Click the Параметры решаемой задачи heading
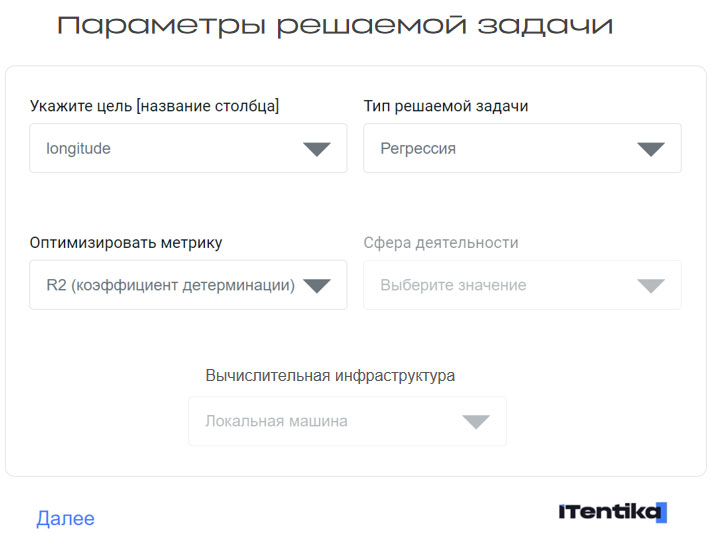Screen dimensions: 714x534 [x=334, y=26]
